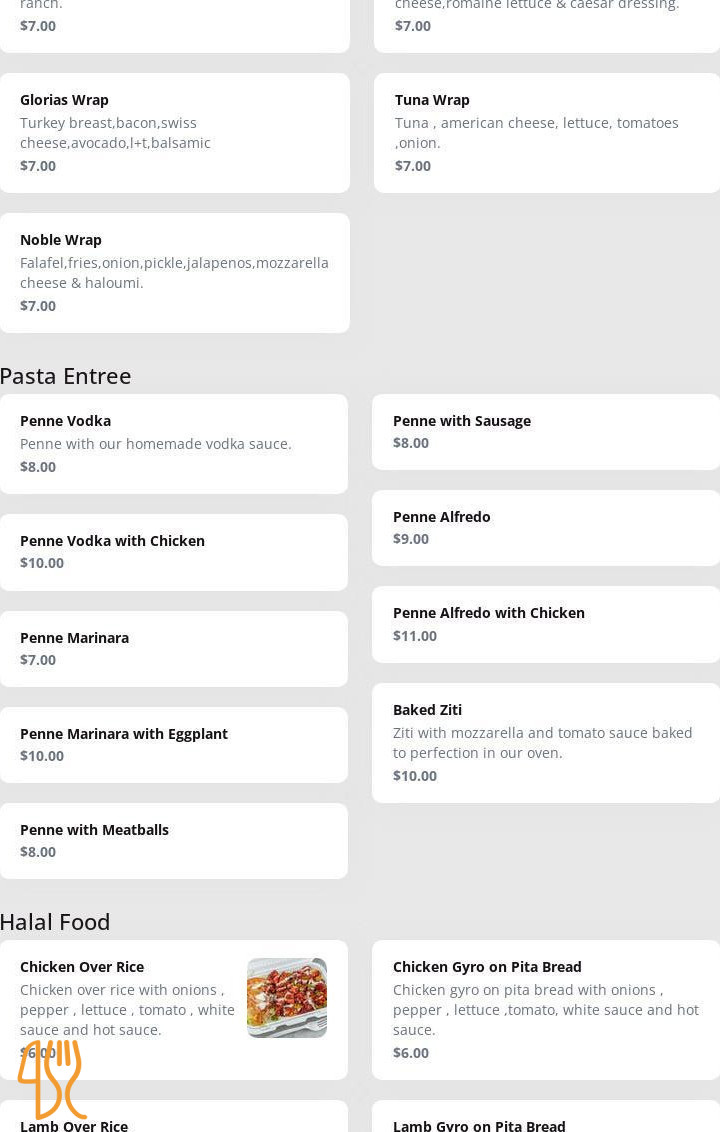
Task: Click the Pasta Entree section heading
Action: tap(66, 376)
